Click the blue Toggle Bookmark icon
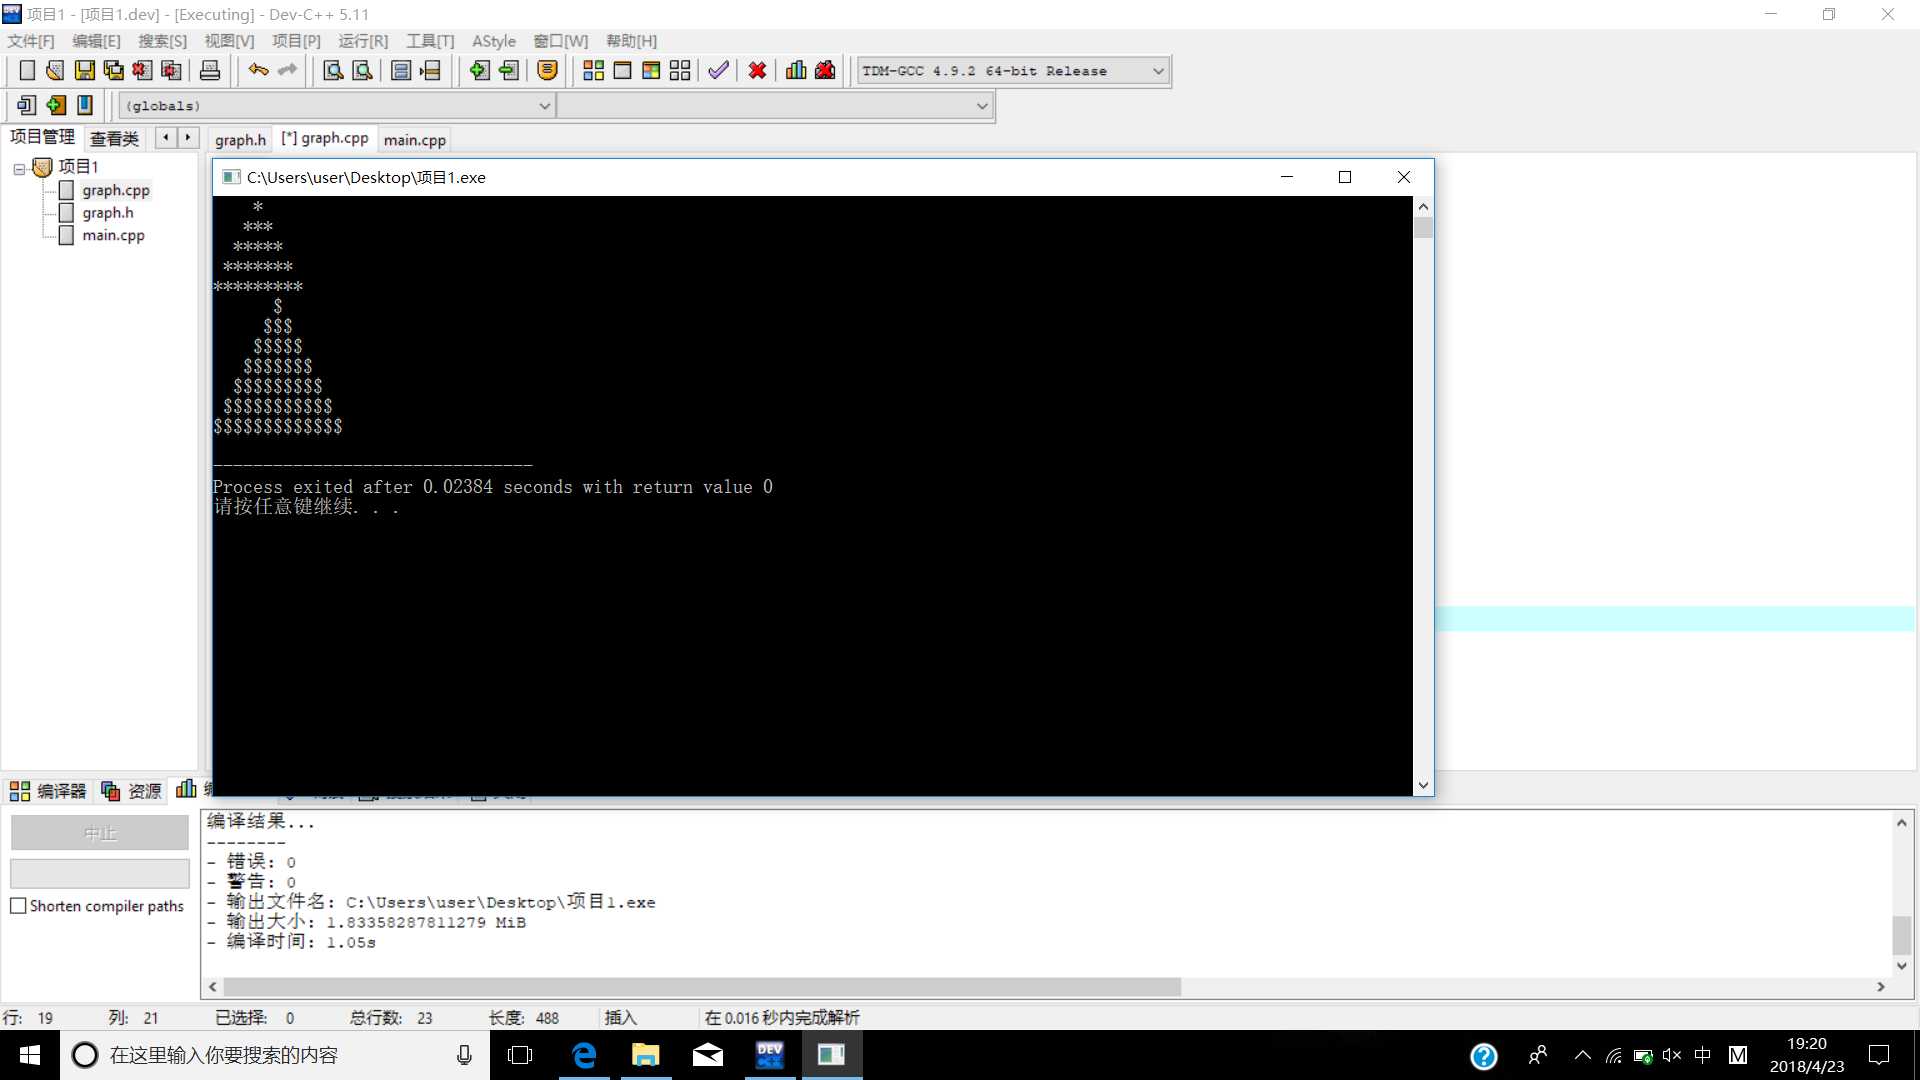Viewport: 1920px width, 1080px height. coord(85,105)
